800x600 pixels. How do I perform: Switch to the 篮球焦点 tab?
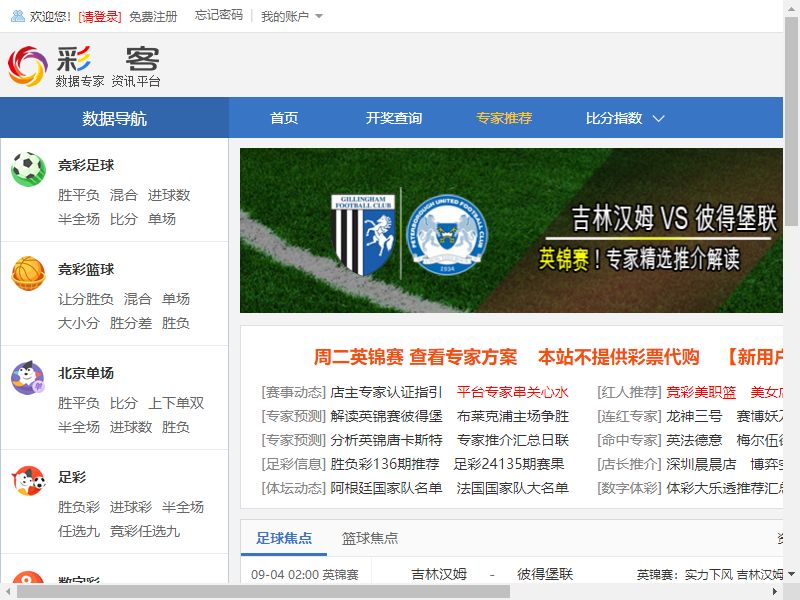[x=370, y=538]
